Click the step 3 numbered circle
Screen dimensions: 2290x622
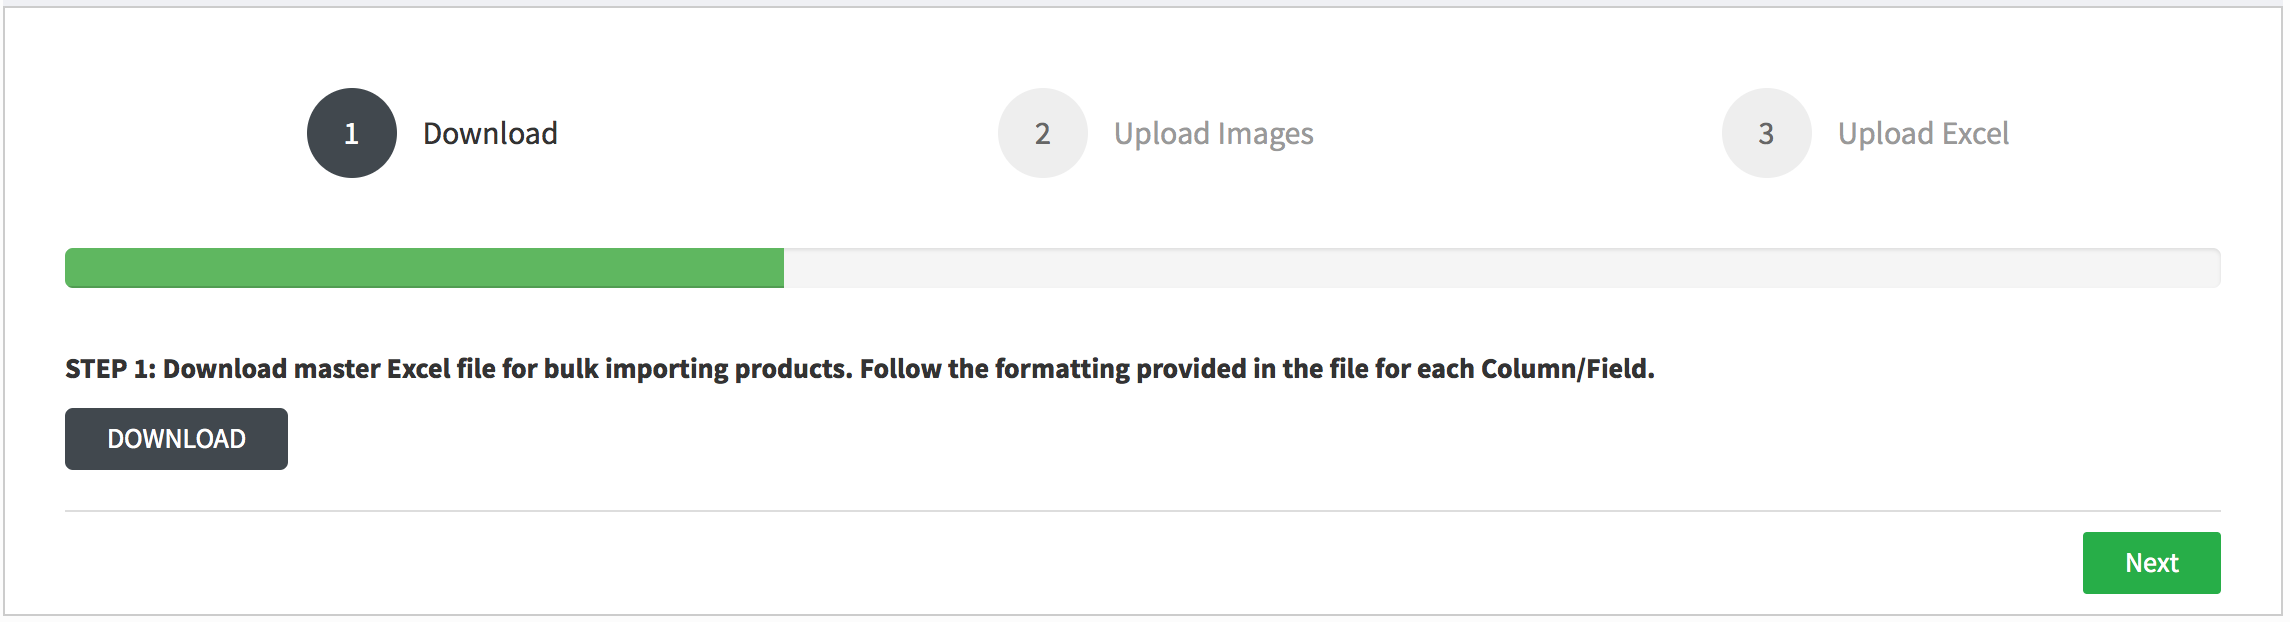tap(1766, 133)
